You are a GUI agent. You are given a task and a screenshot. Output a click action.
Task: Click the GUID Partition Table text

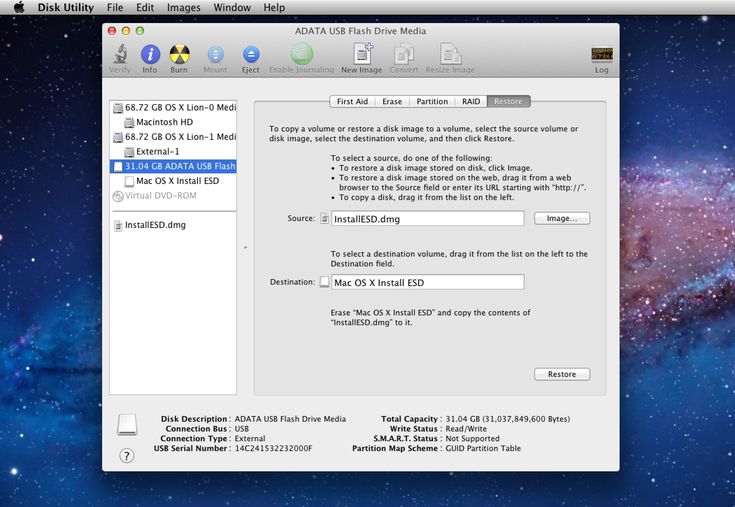tap(483, 448)
